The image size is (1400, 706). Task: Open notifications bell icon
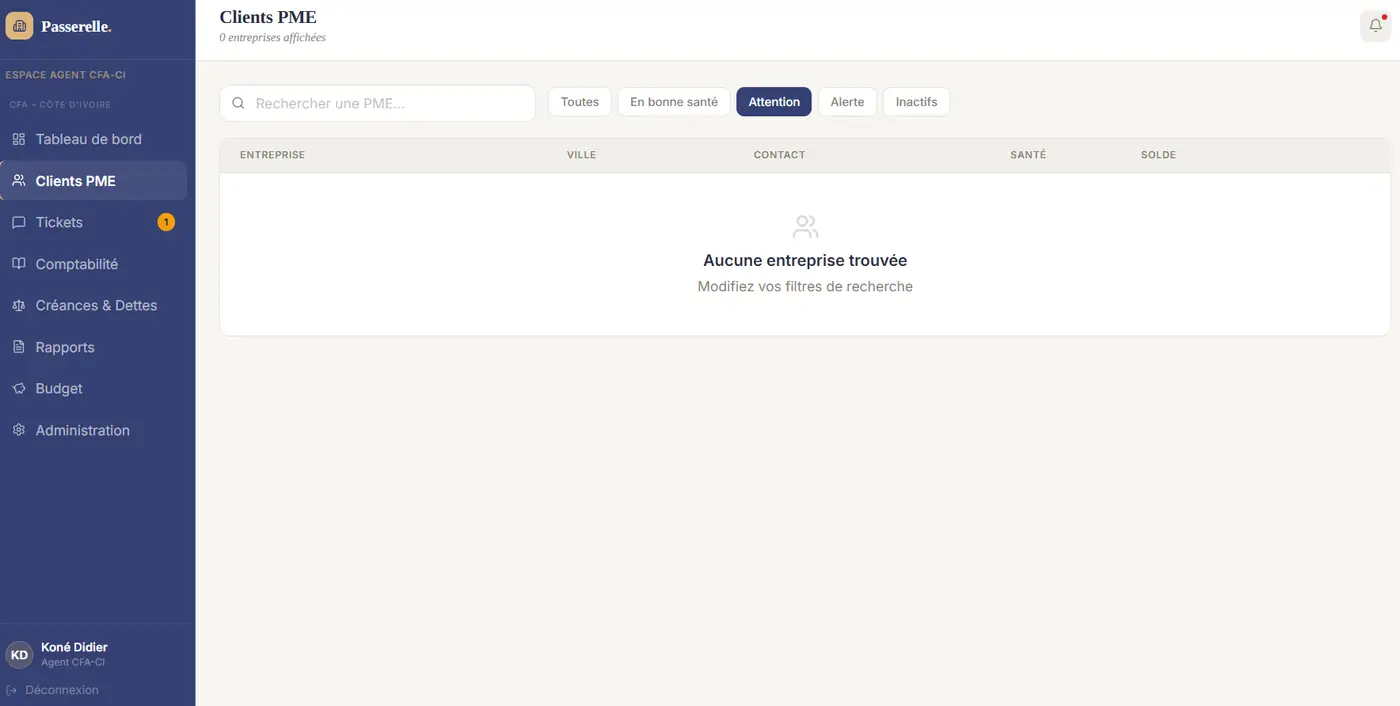pos(1376,26)
